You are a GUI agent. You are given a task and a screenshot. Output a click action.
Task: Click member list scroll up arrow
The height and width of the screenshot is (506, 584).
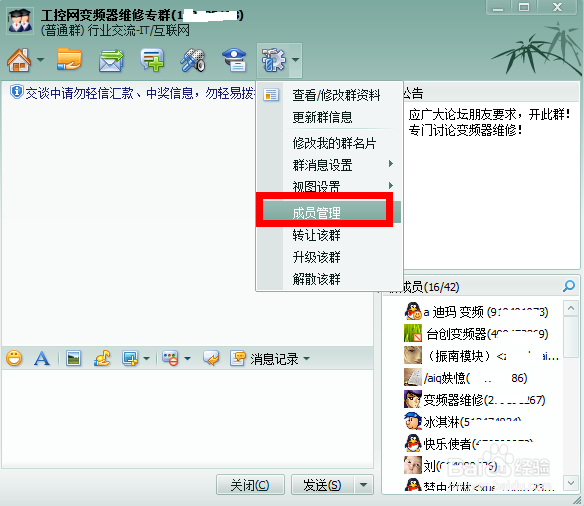pos(571,309)
